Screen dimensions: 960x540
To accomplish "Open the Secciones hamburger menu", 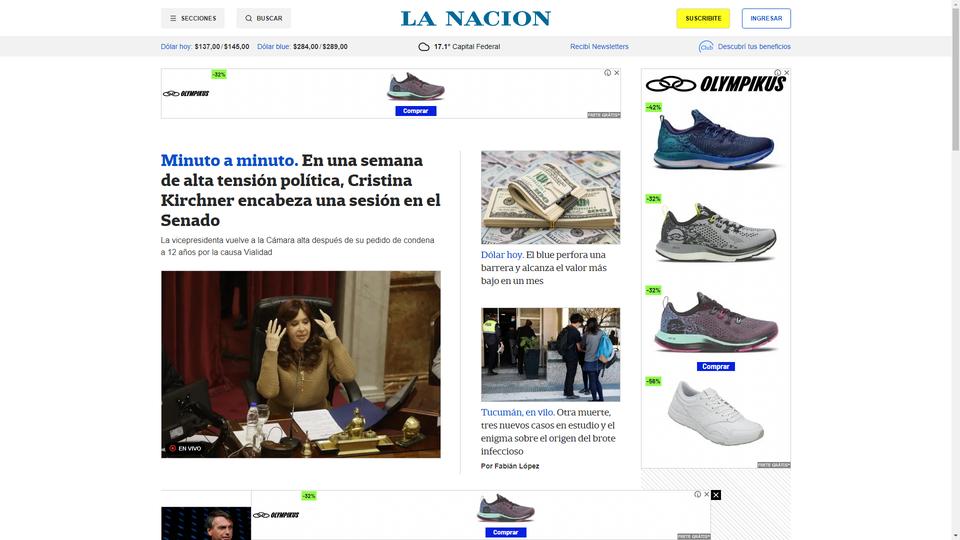I will tap(192, 18).
